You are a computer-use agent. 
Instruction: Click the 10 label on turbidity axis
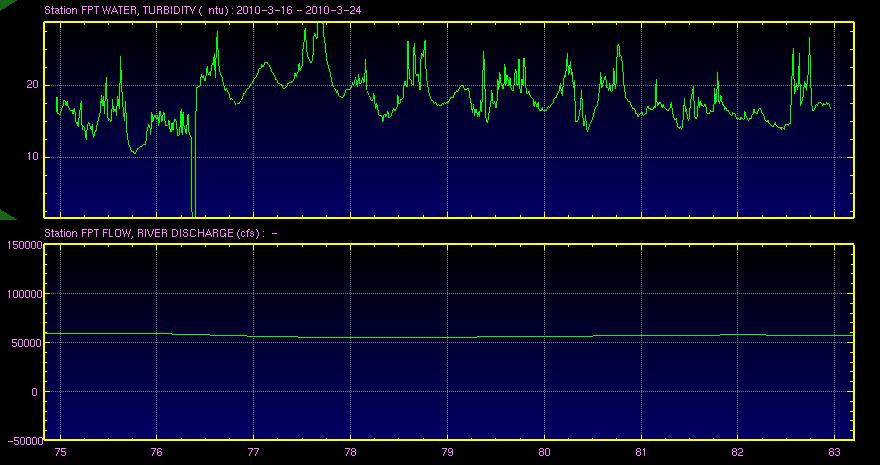tap(33, 157)
